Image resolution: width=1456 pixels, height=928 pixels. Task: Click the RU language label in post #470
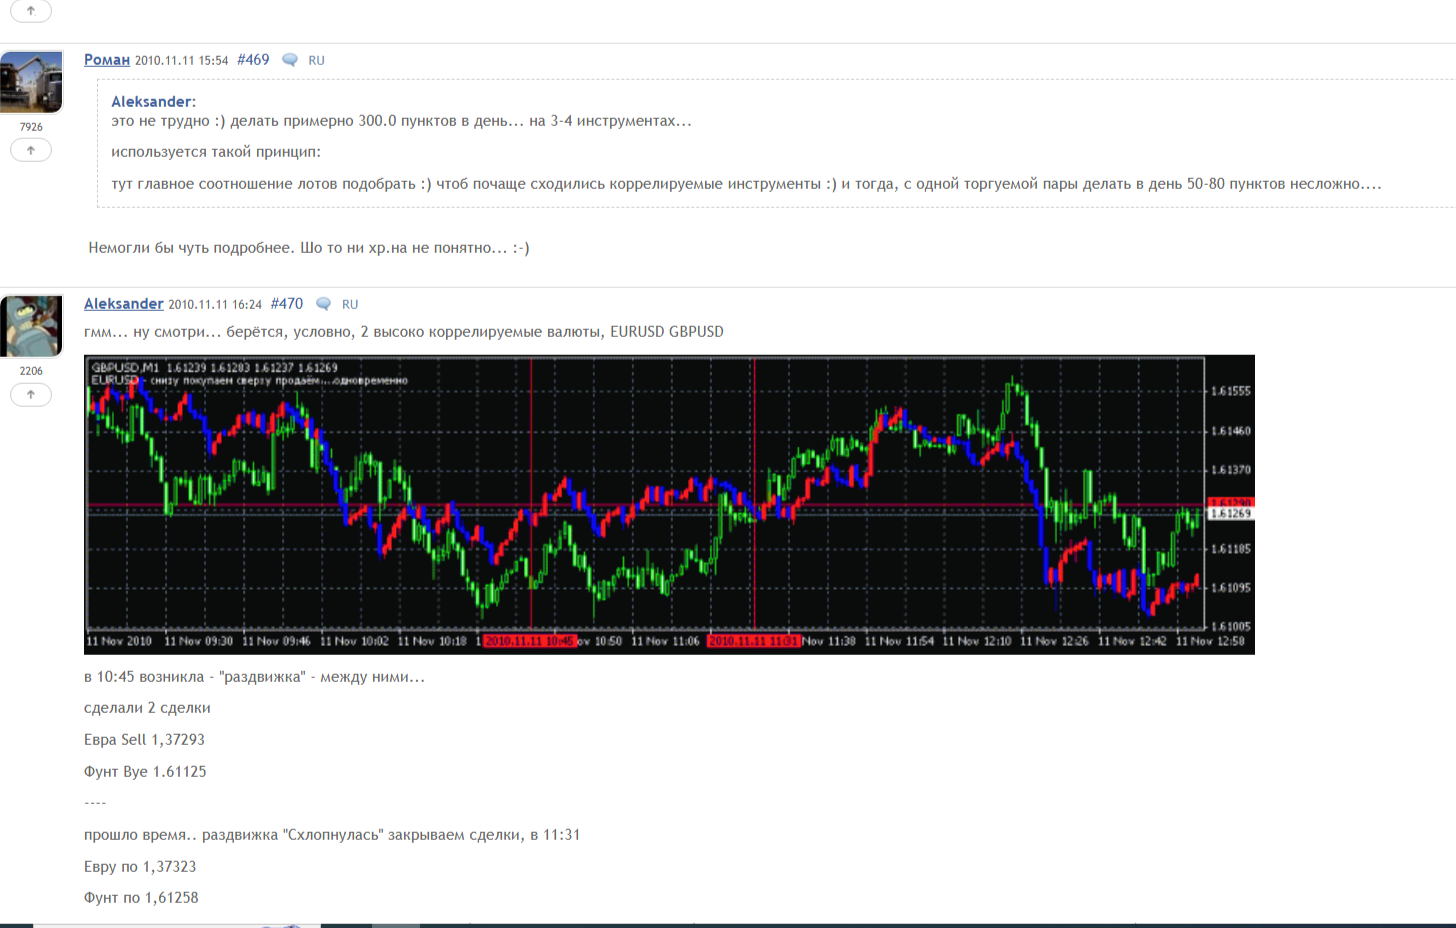click(x=350, y=304)
